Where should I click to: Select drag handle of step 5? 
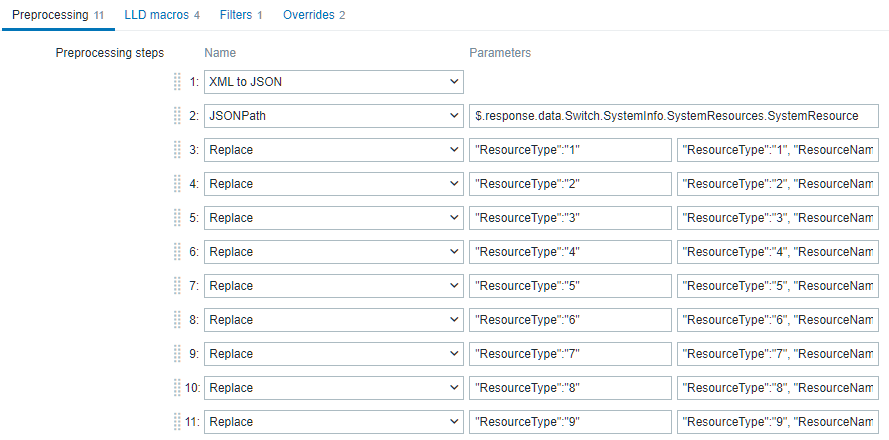coord(178,218)
